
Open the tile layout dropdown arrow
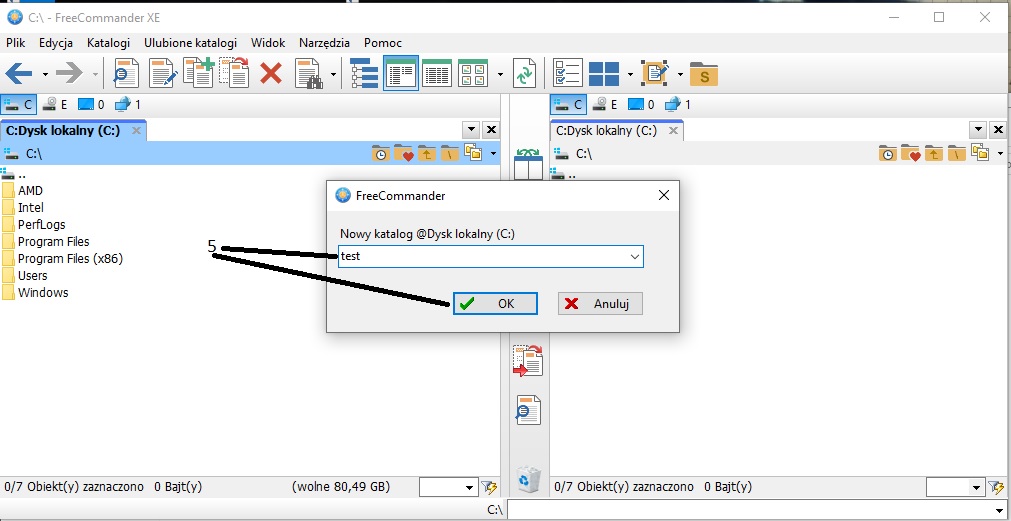tap(630, 75)
